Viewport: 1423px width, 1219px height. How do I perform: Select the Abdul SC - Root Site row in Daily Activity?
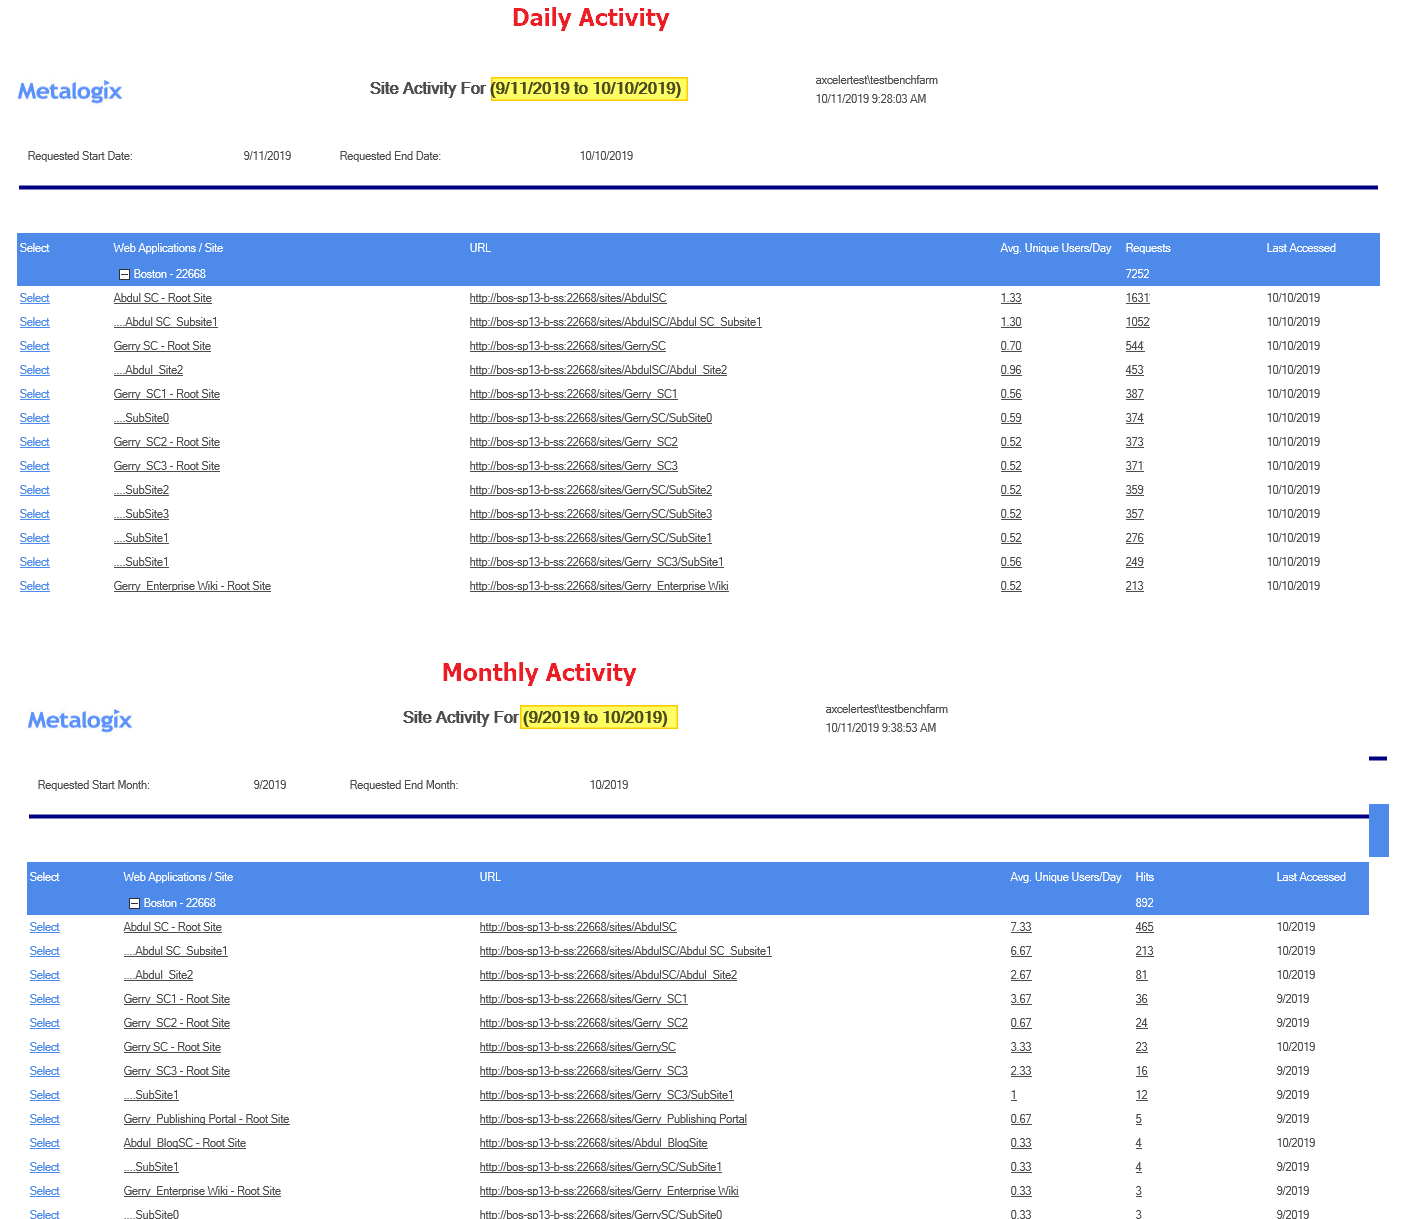pos(34,297)
